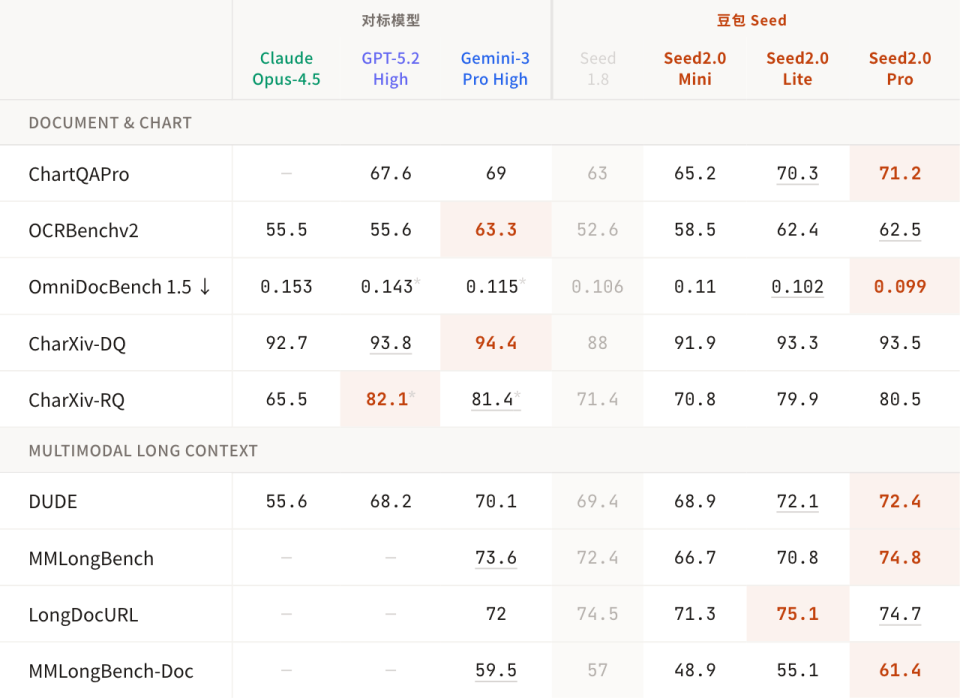The width and height of the screenshot is (960, 698).
Task: Select the highlighted 0.099 OmniDocBench score
Action: [x=900, y=287]
